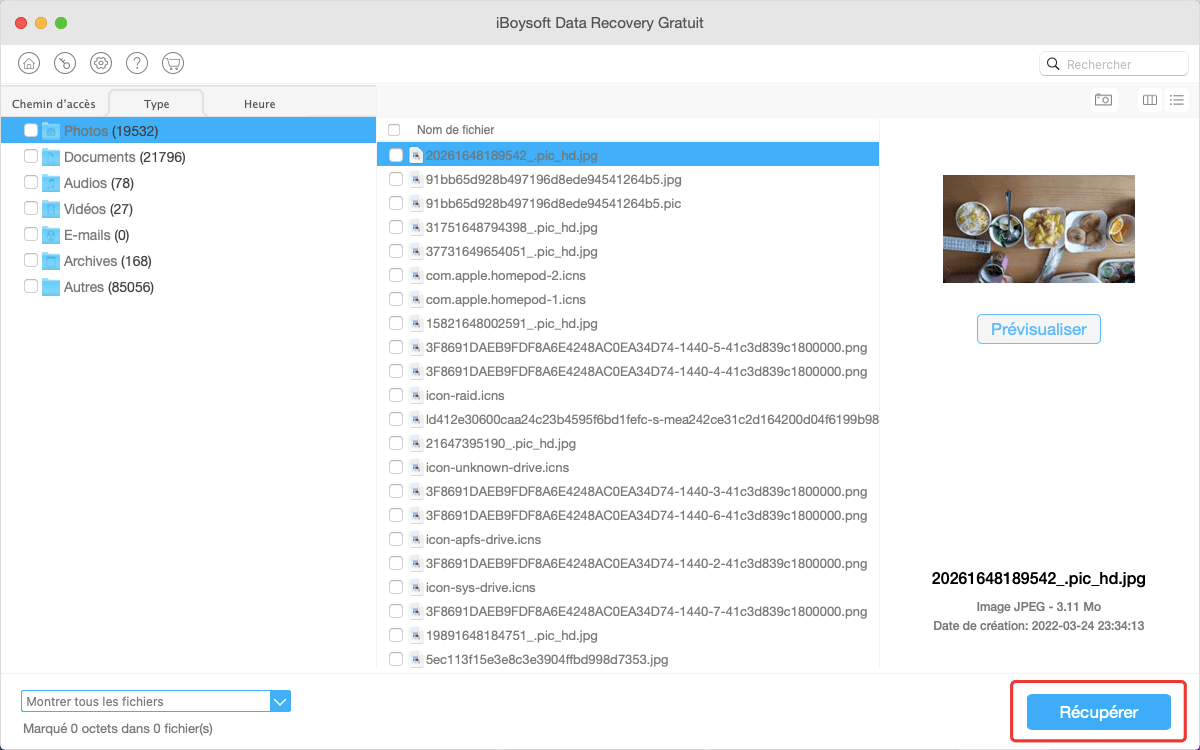The height and width of the screenshot is (750, 1200).
Task: Select the Archives folder in sidebar
Action: (90, 261)
